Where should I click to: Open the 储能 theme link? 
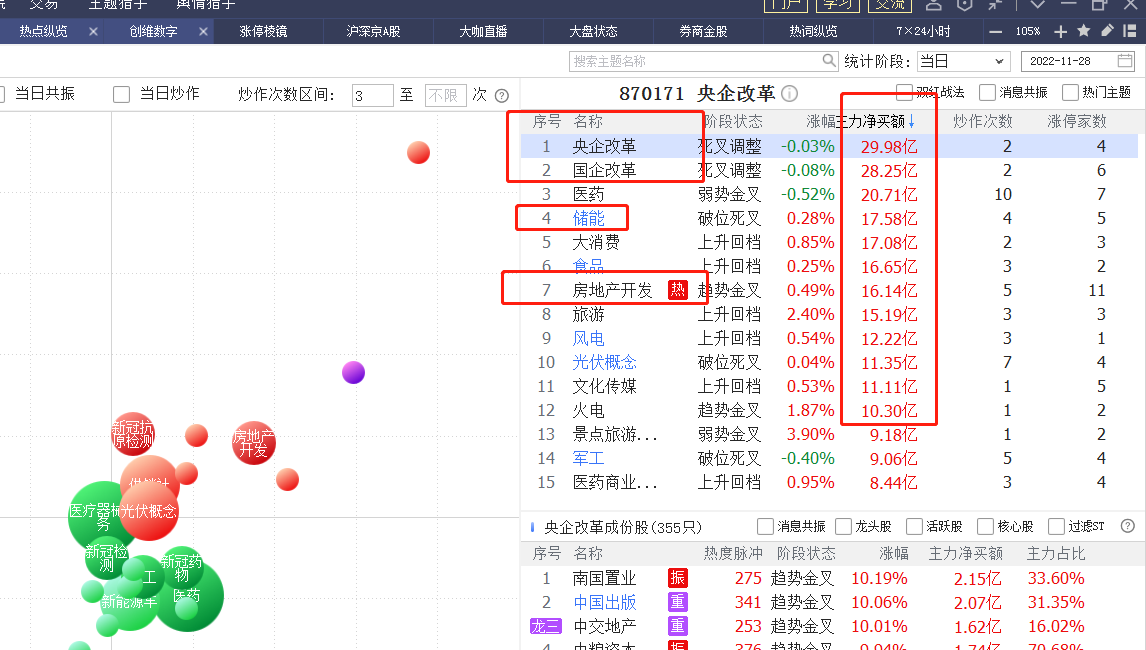[588, 218]
